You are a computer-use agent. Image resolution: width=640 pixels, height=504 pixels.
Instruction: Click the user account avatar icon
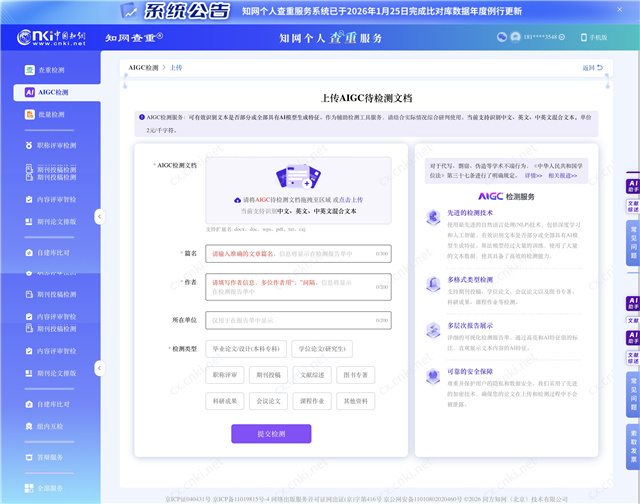tap(512, 37)
